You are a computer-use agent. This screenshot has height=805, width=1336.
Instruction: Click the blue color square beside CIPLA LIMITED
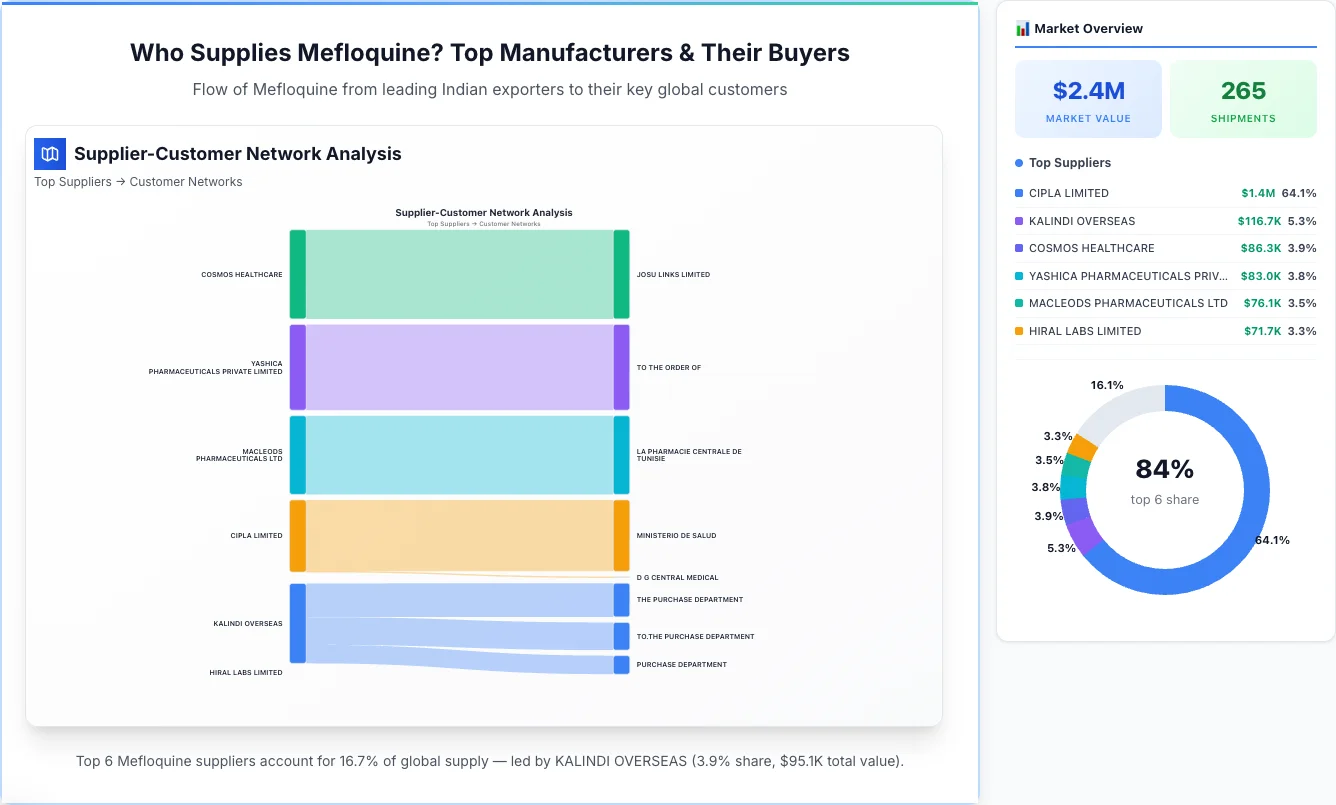click(1018, 193)
